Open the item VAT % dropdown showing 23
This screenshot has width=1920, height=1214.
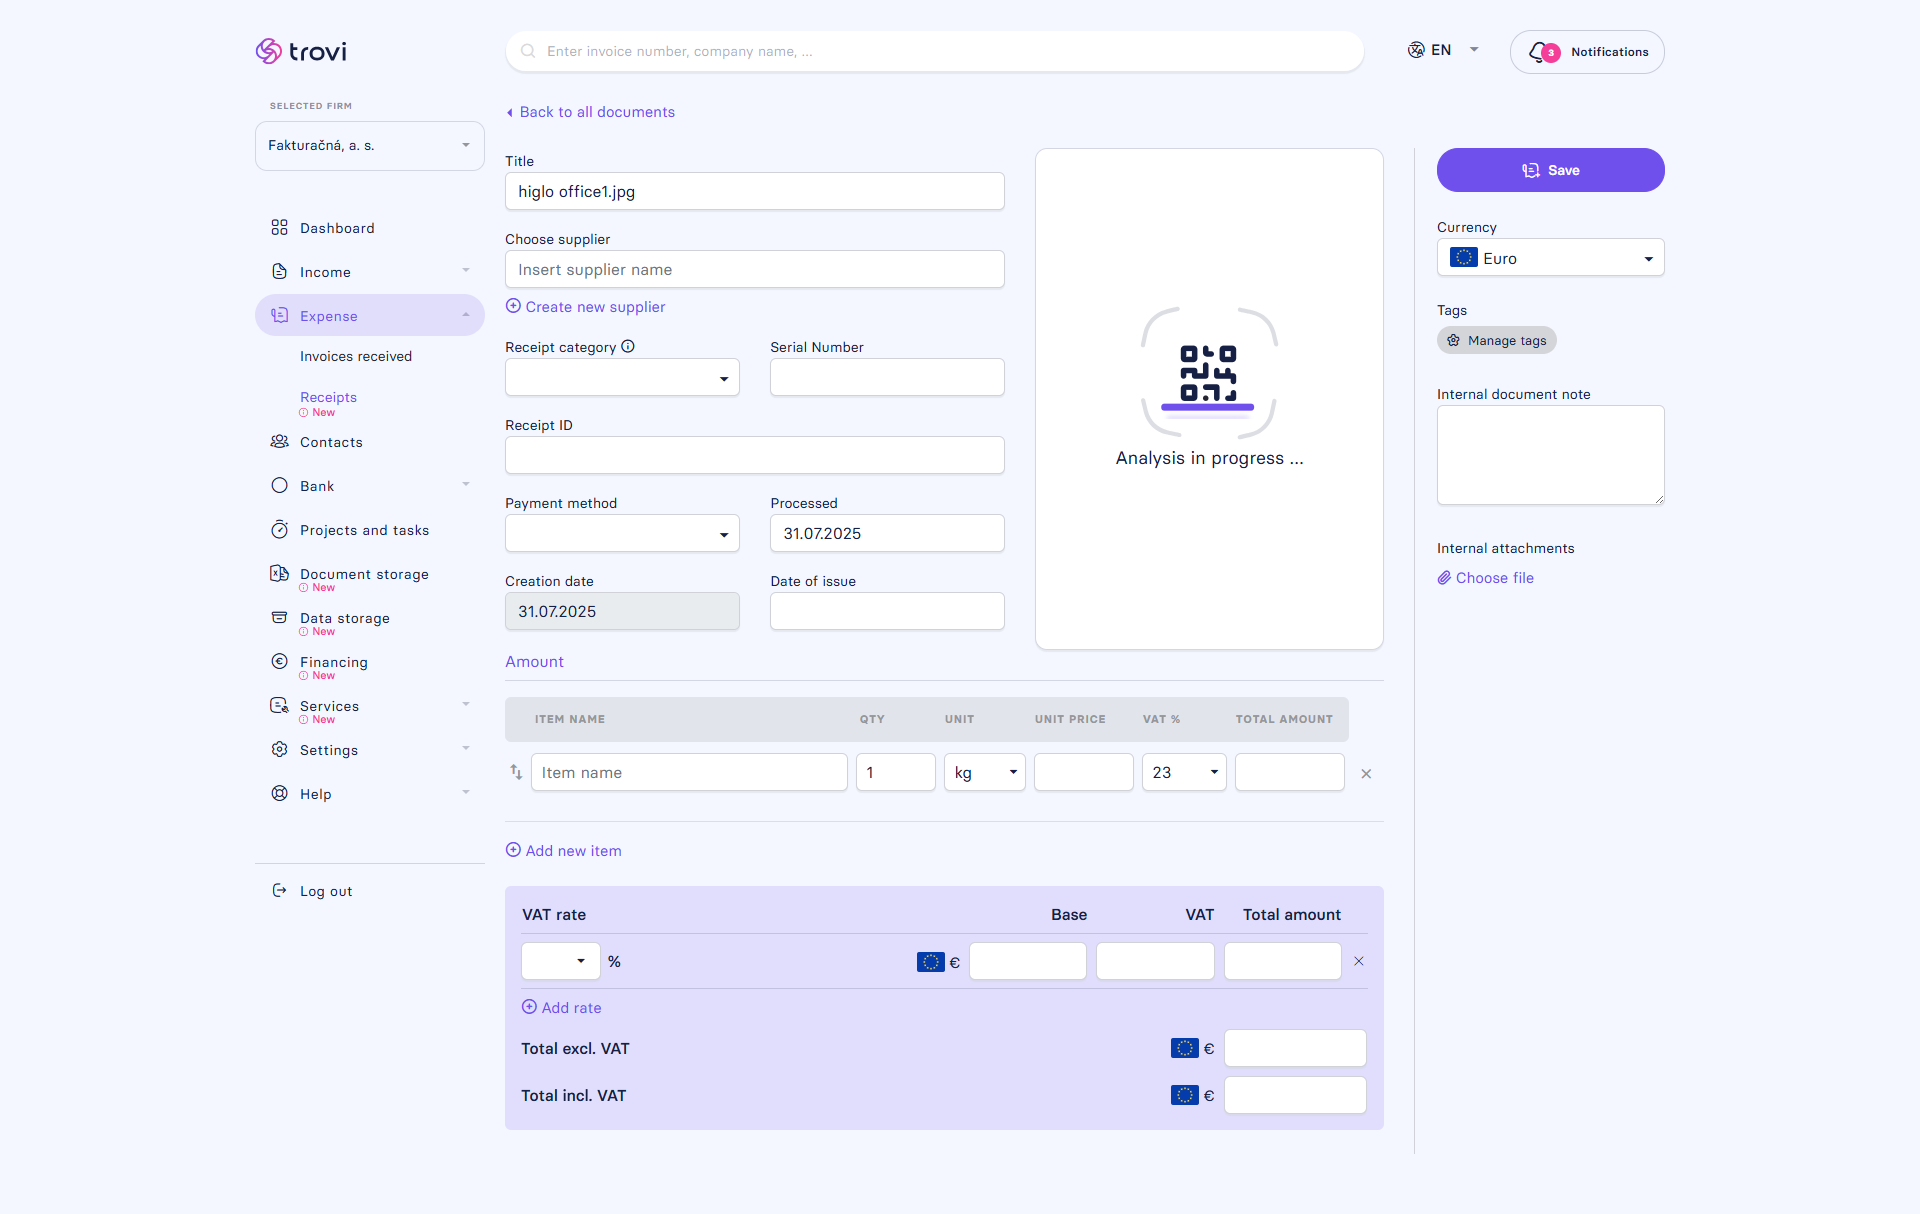coord(1184,772)
